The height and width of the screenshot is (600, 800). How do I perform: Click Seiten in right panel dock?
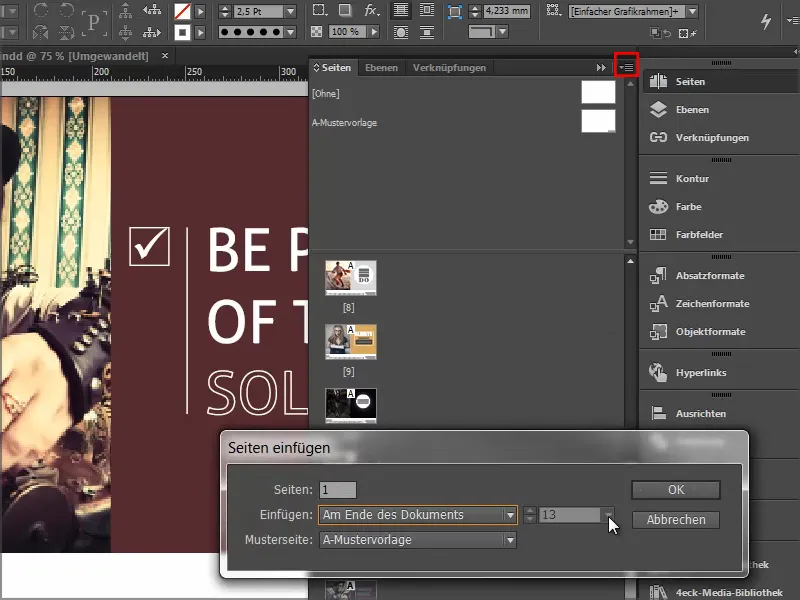[x=719, y=82]
